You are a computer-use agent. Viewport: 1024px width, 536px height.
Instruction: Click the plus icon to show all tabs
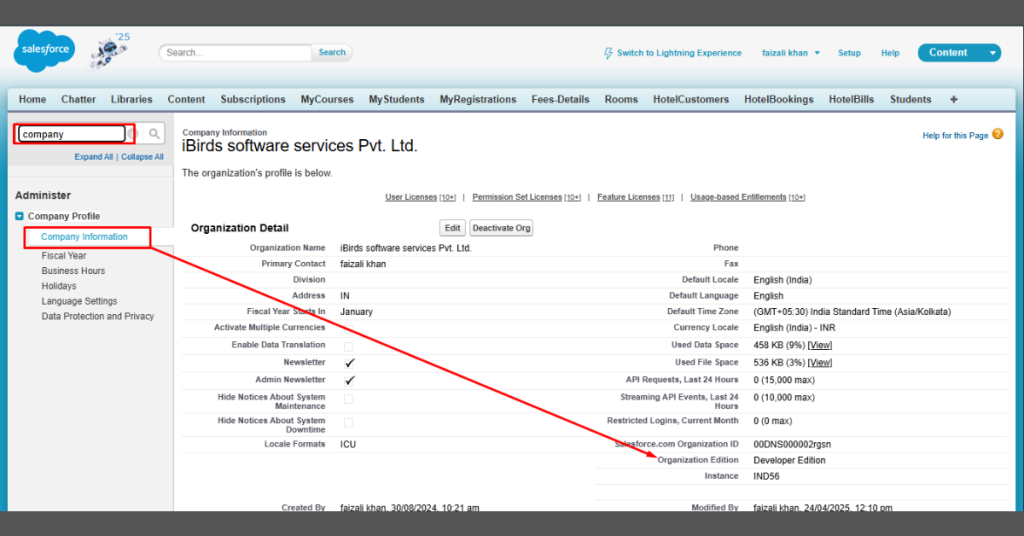click(953, 99)
